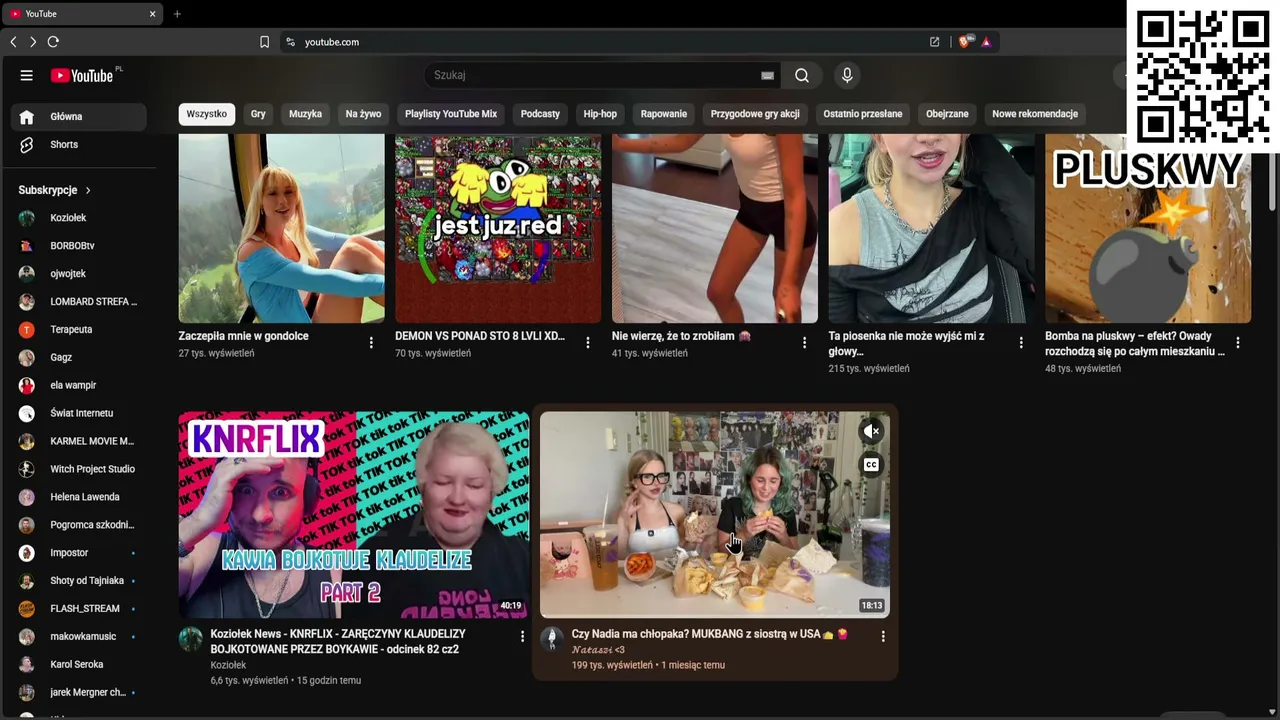Open the Brave Shields lion icon

click(x=965, y=42)
